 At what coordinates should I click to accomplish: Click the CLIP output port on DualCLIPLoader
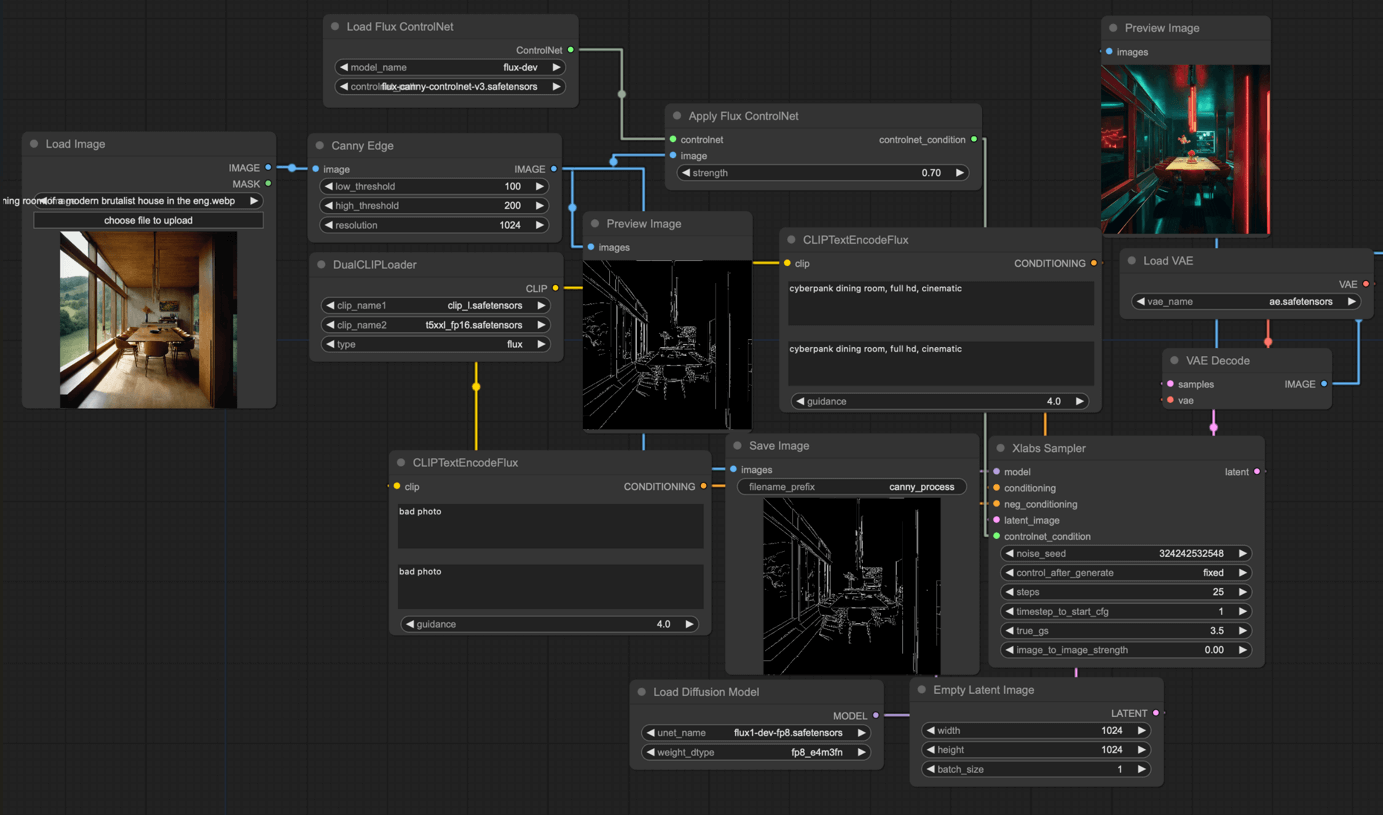(555, 288)
